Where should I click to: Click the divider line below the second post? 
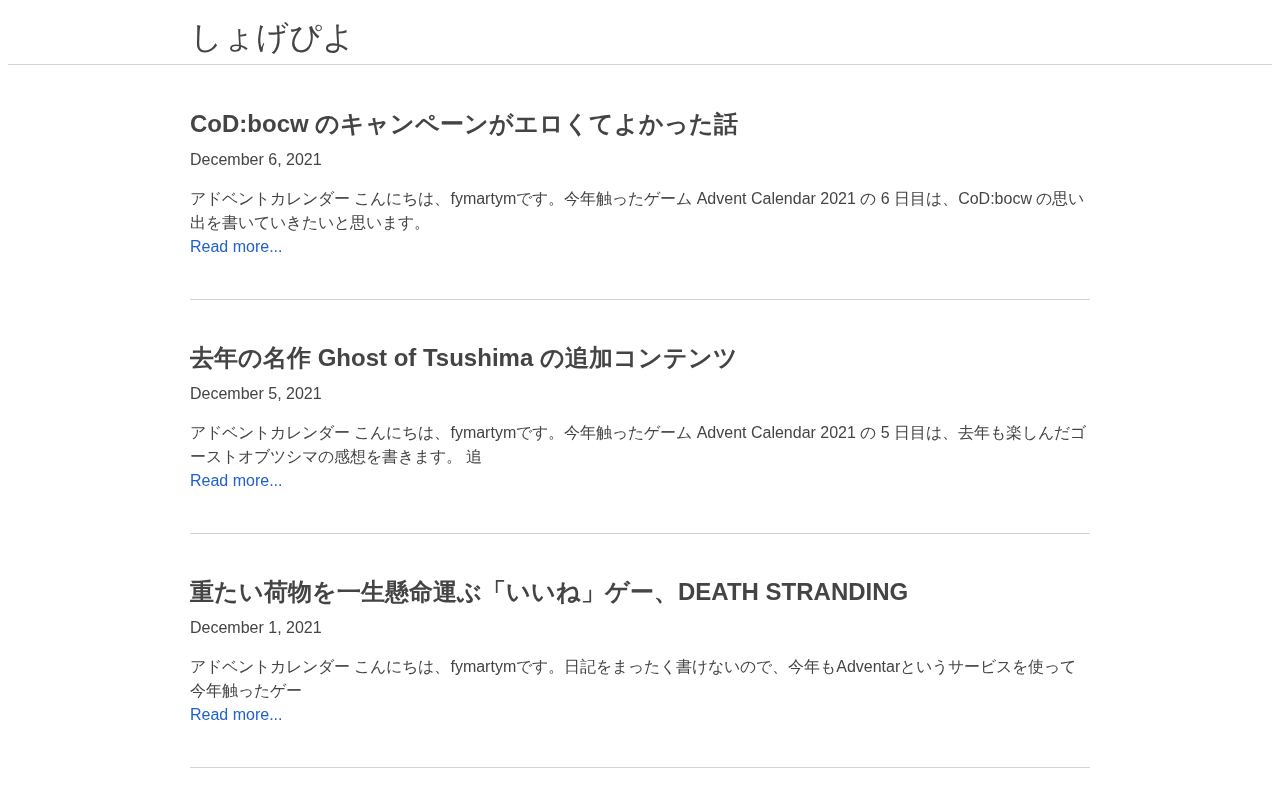(x=640, y=534)
